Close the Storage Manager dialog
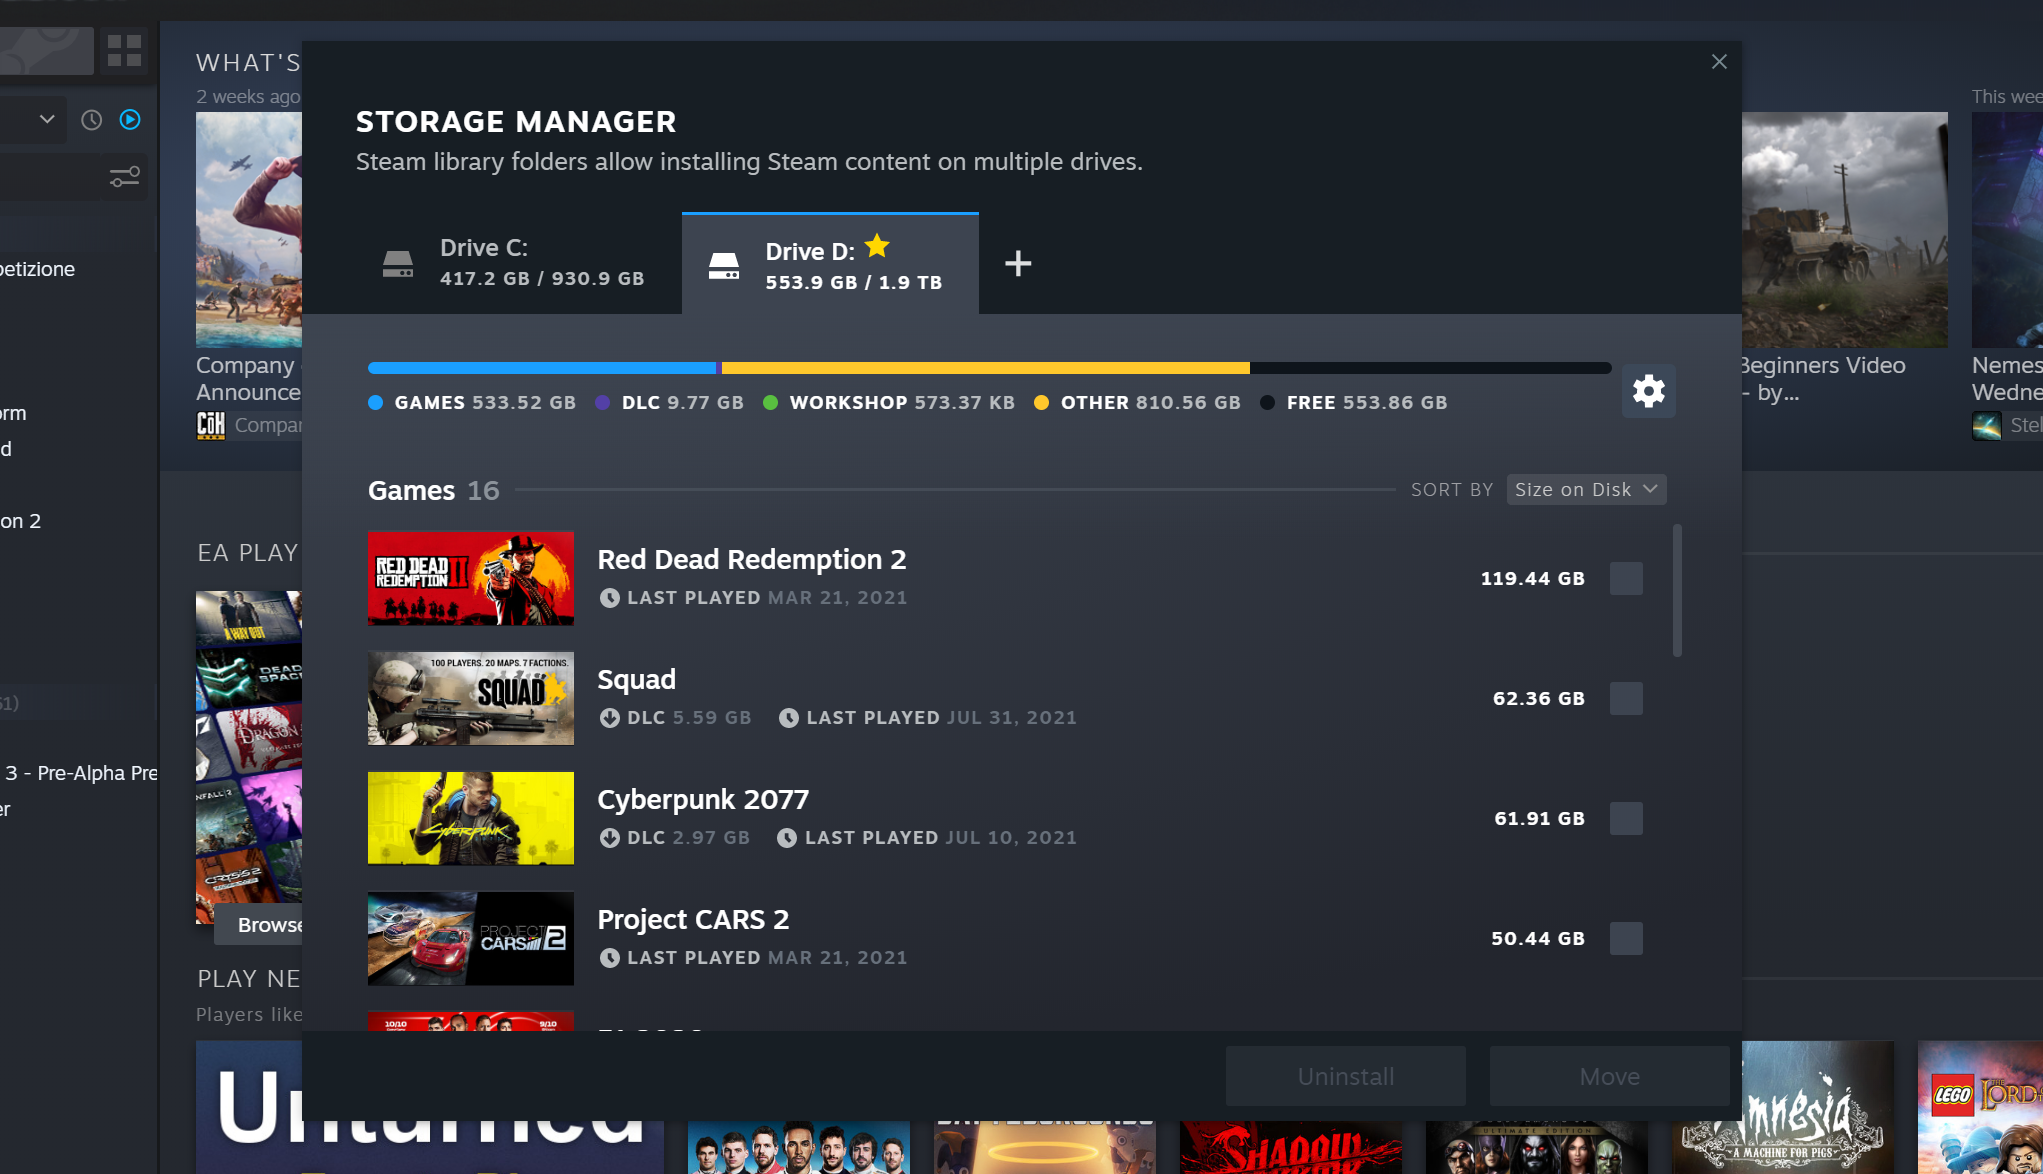The image size is (2043, 1174). click(x=1719, y=62)
